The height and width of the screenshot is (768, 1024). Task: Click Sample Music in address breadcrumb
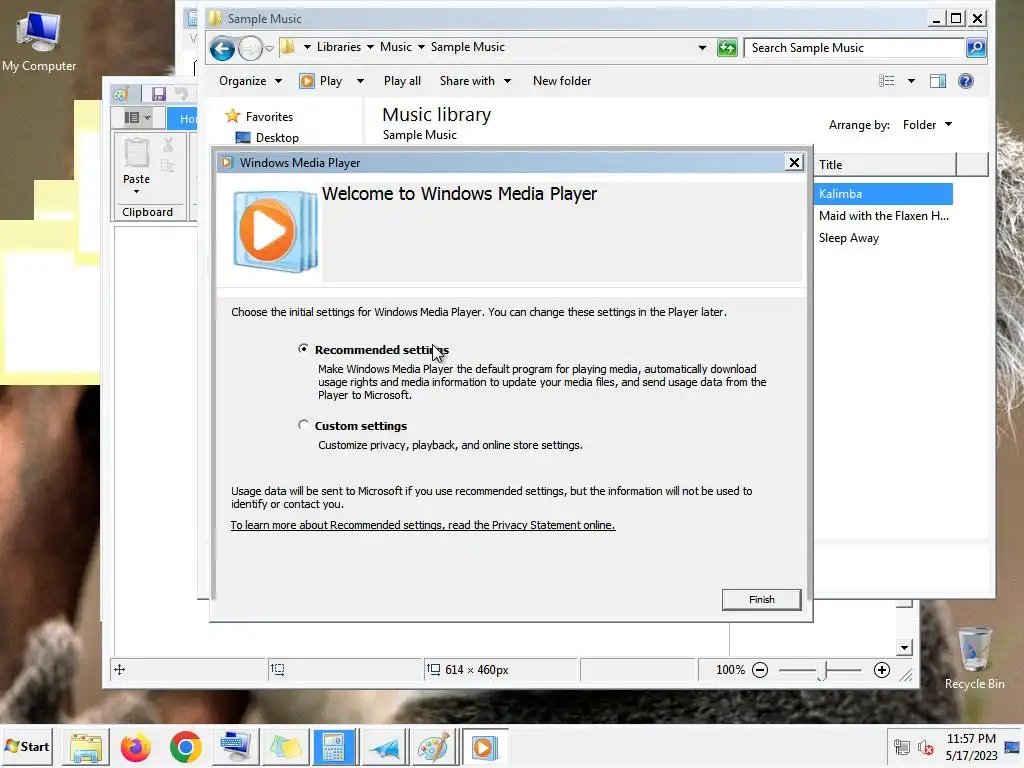tap(468, 47)
